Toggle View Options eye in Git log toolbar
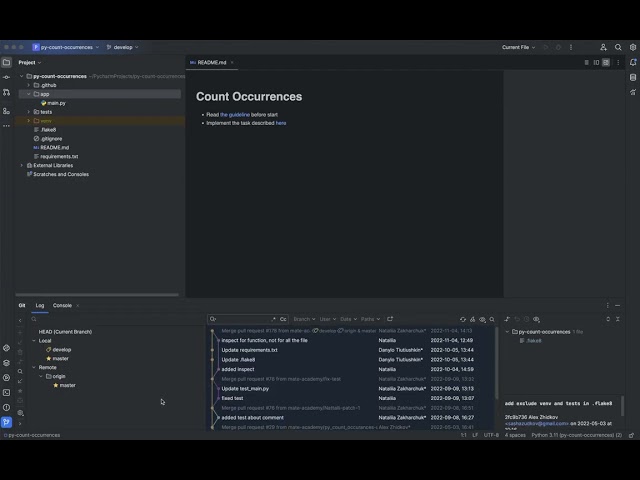 point(482,319)
